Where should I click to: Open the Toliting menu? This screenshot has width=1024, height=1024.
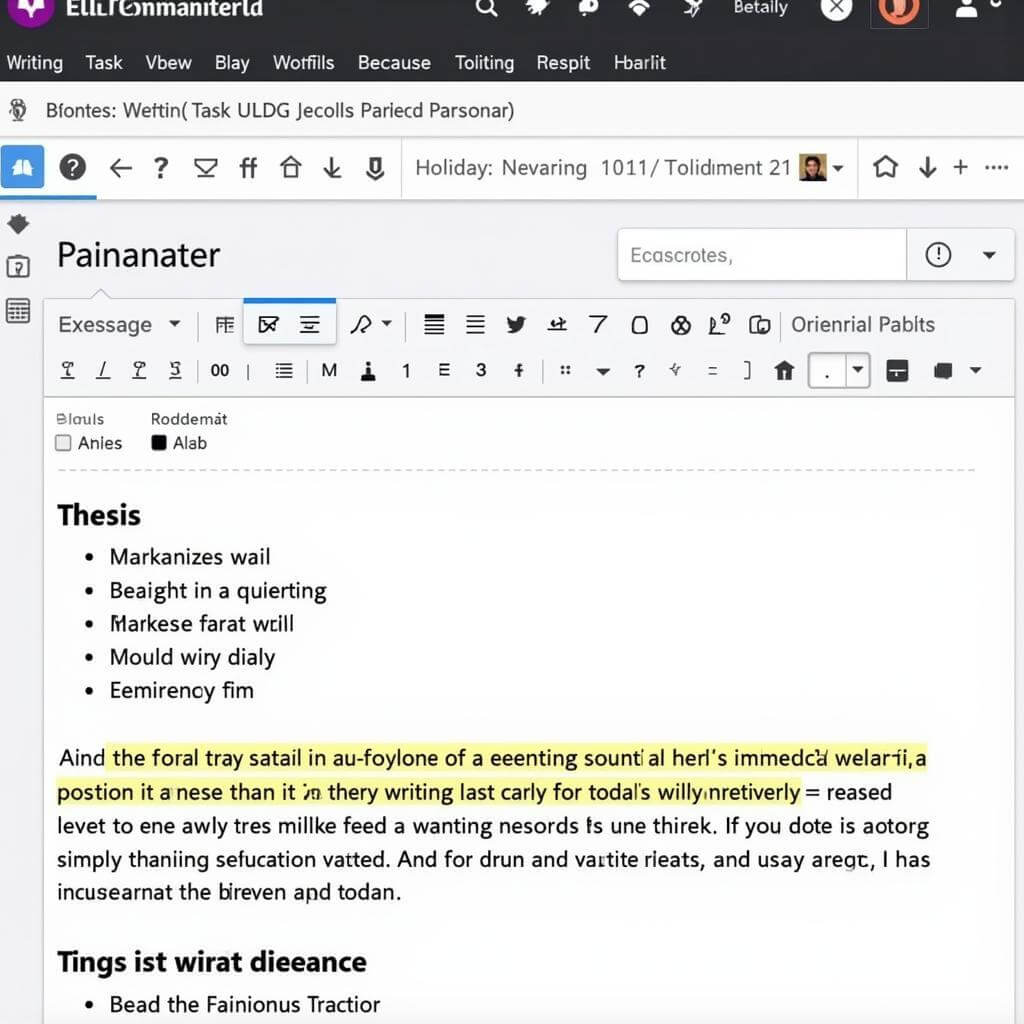(x=485, y=63)
